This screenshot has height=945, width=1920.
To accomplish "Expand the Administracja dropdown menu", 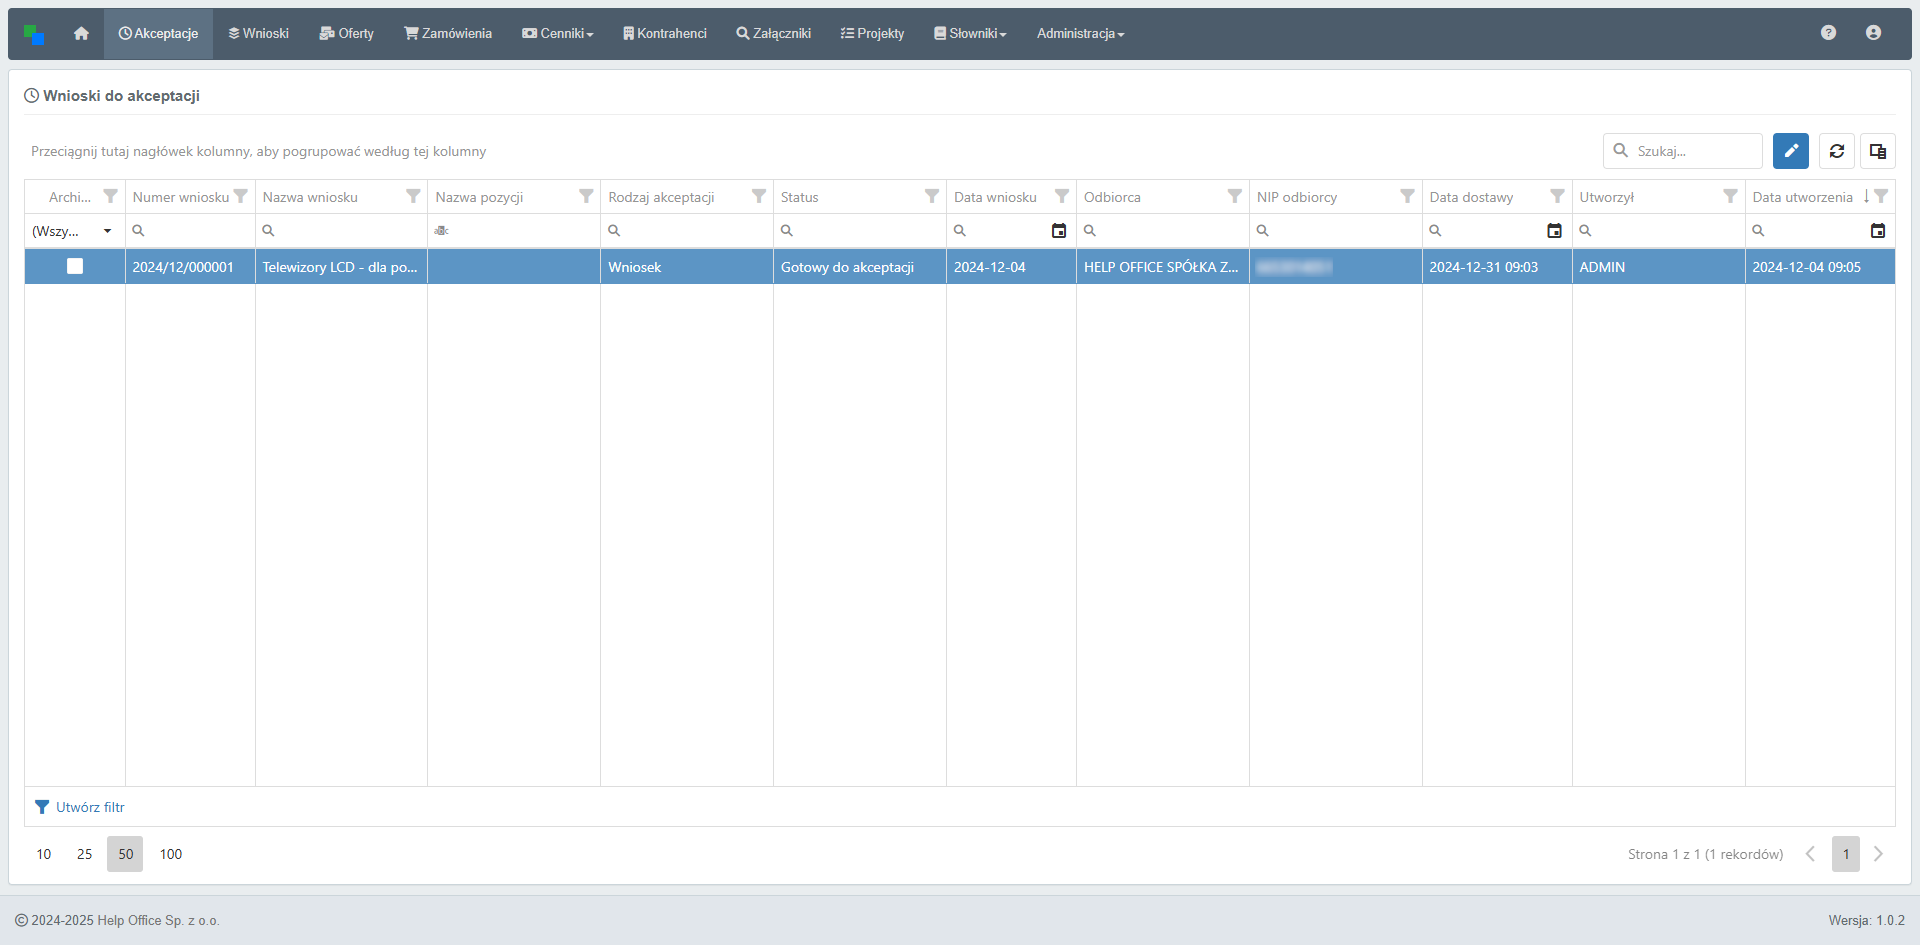I will 1080,34.
